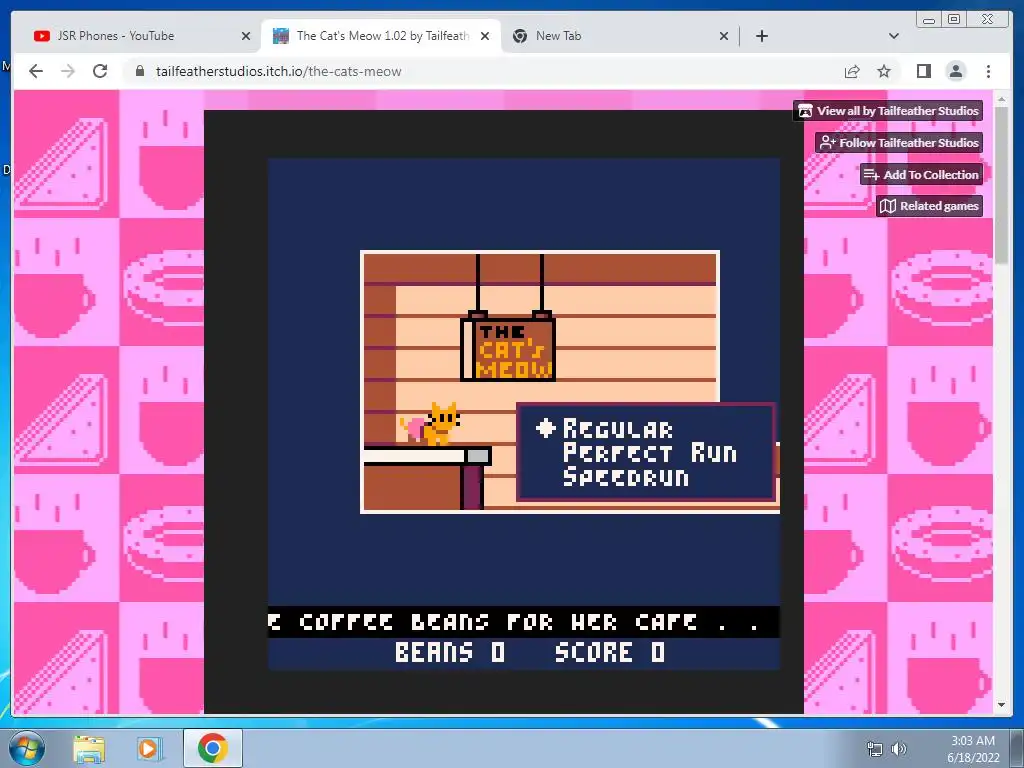1024x768 pixels.
Task: Expand the tab search chevron
Action: point(894,36)
